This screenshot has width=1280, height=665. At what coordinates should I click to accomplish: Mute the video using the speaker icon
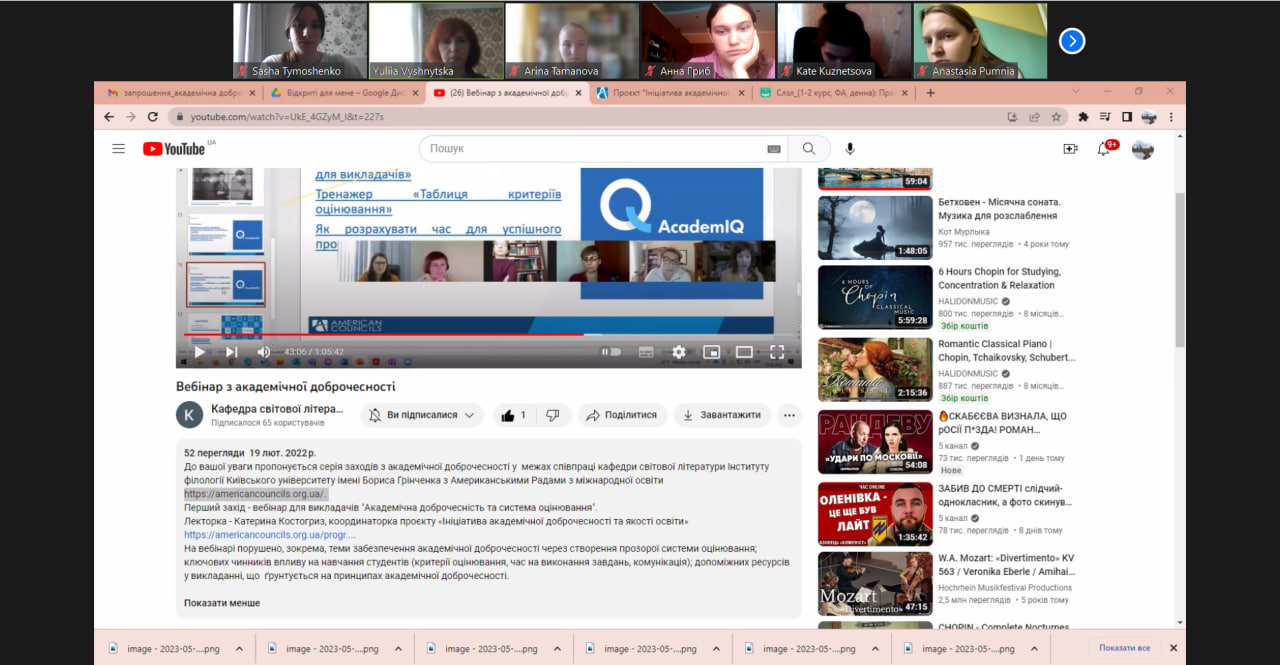coord(263,352)
